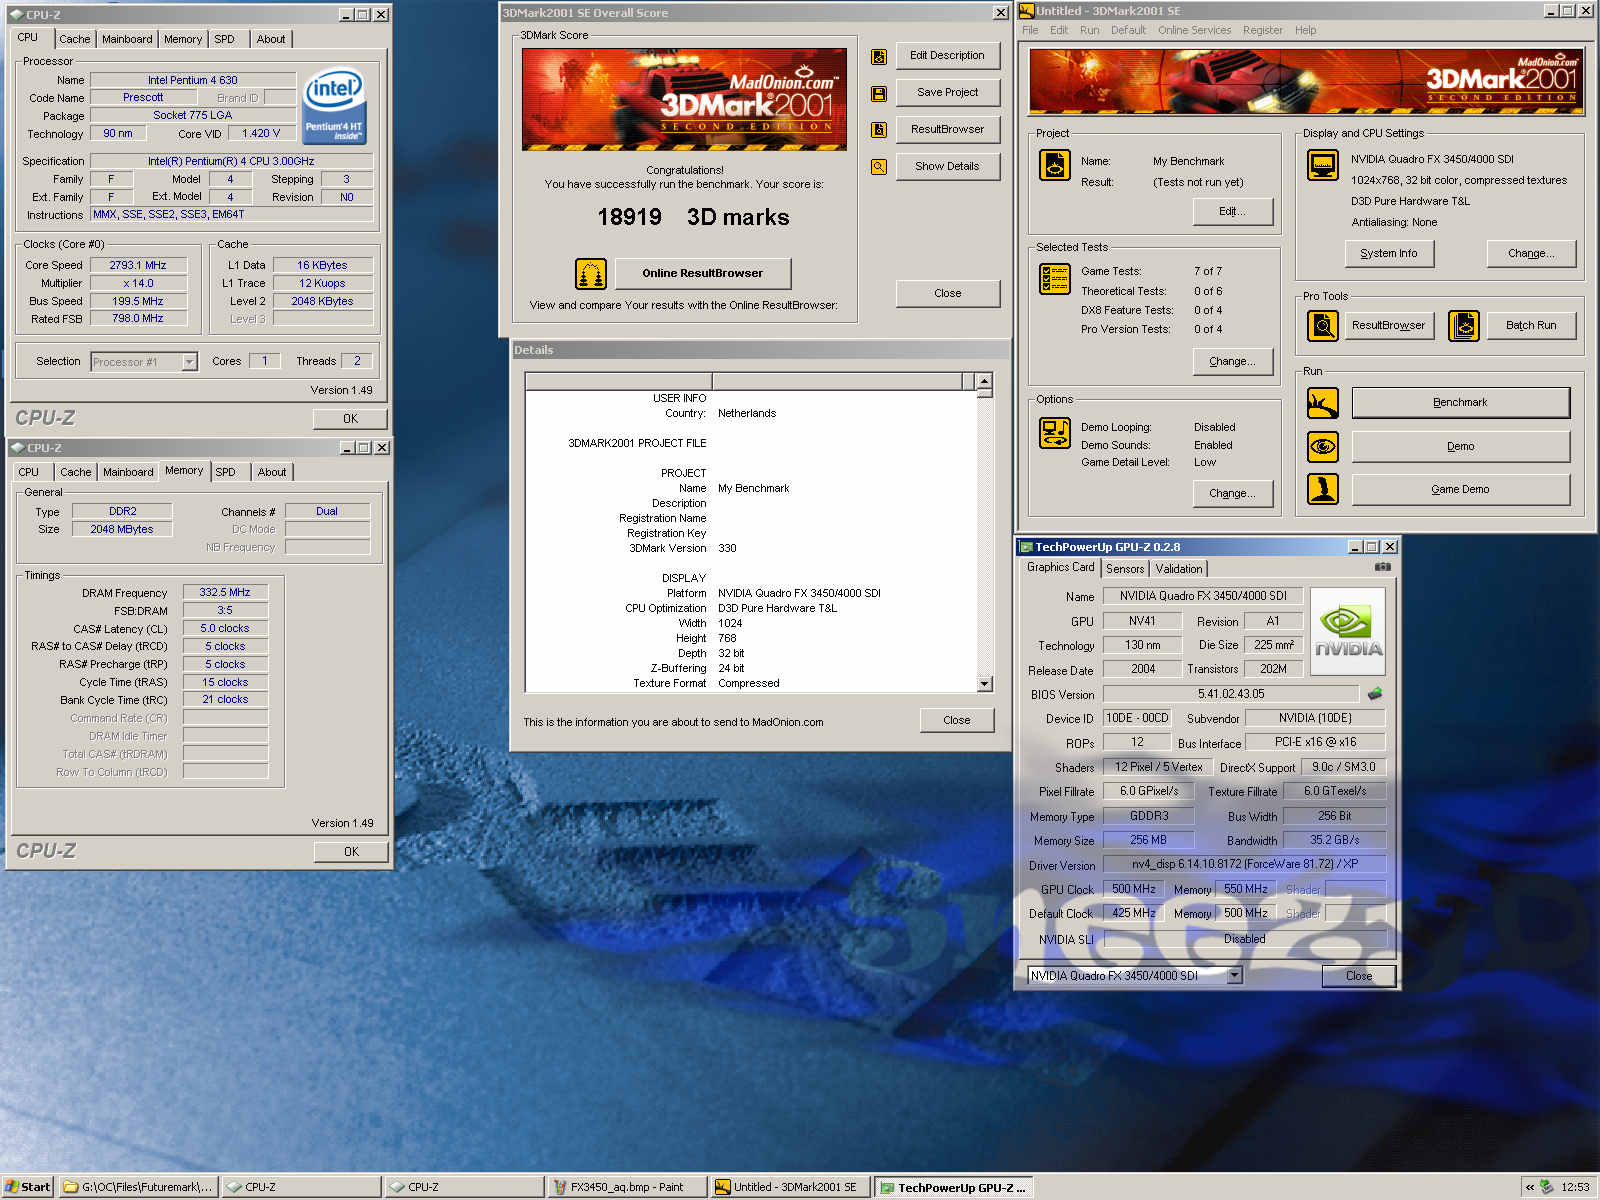Click Change... in Display and CPU Settings

[1531, 254]
